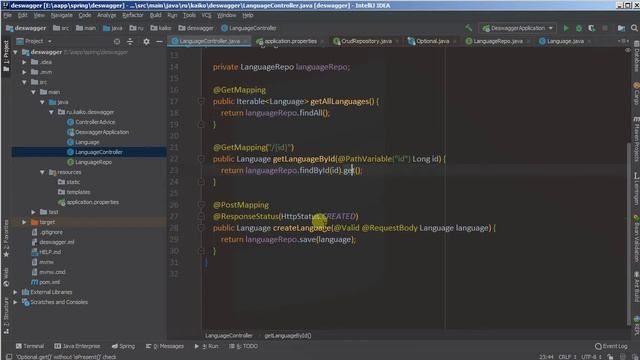The height and width of the screenshot is (360, 640).
Task: Open TODO tool window
Action: (243, 346)
